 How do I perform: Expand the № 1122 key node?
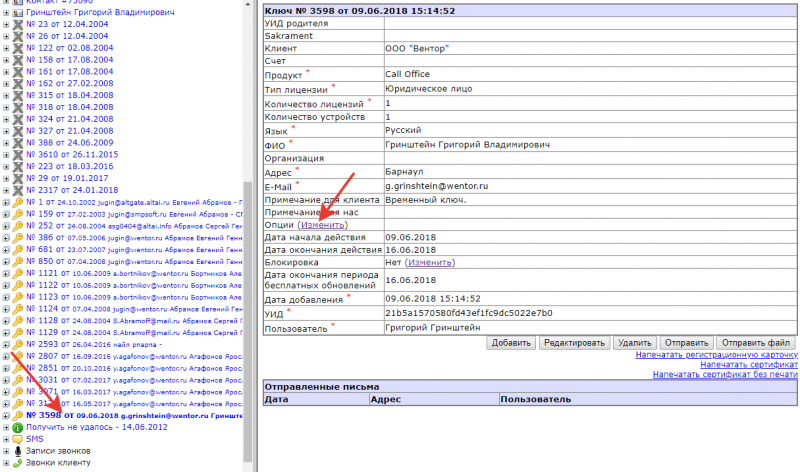click(6, 285)
